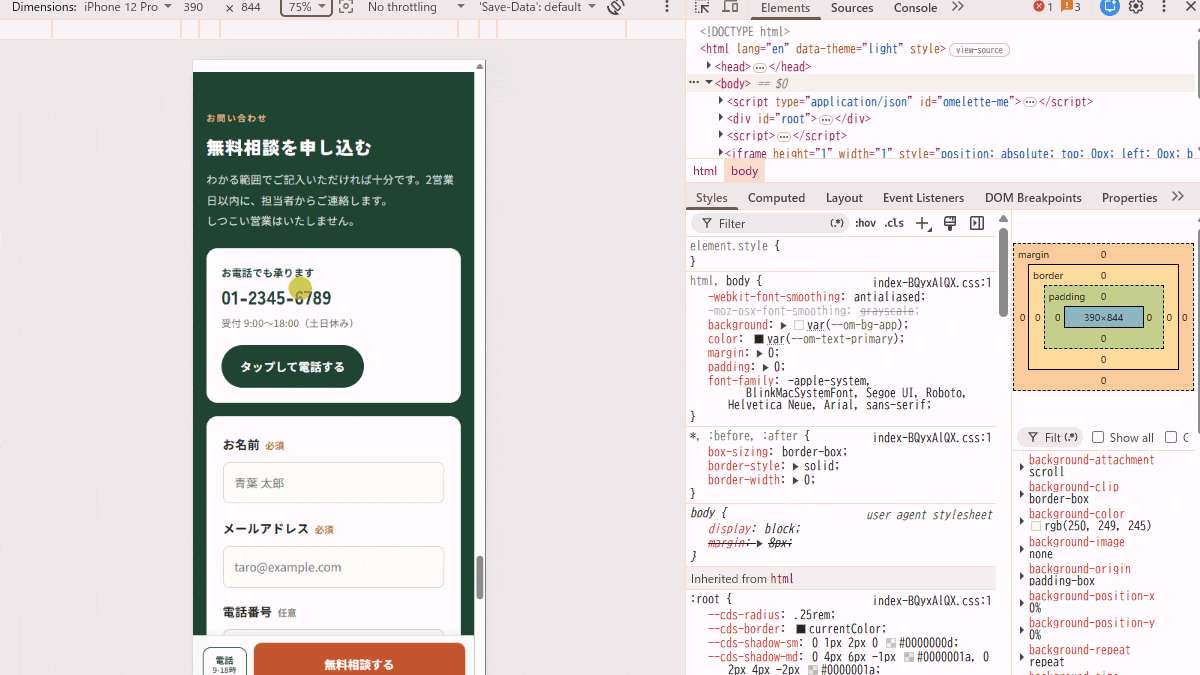The image size is (1200, 675).
Task: Click the --om-text-primary color swatch
Action: coord(759,340)
